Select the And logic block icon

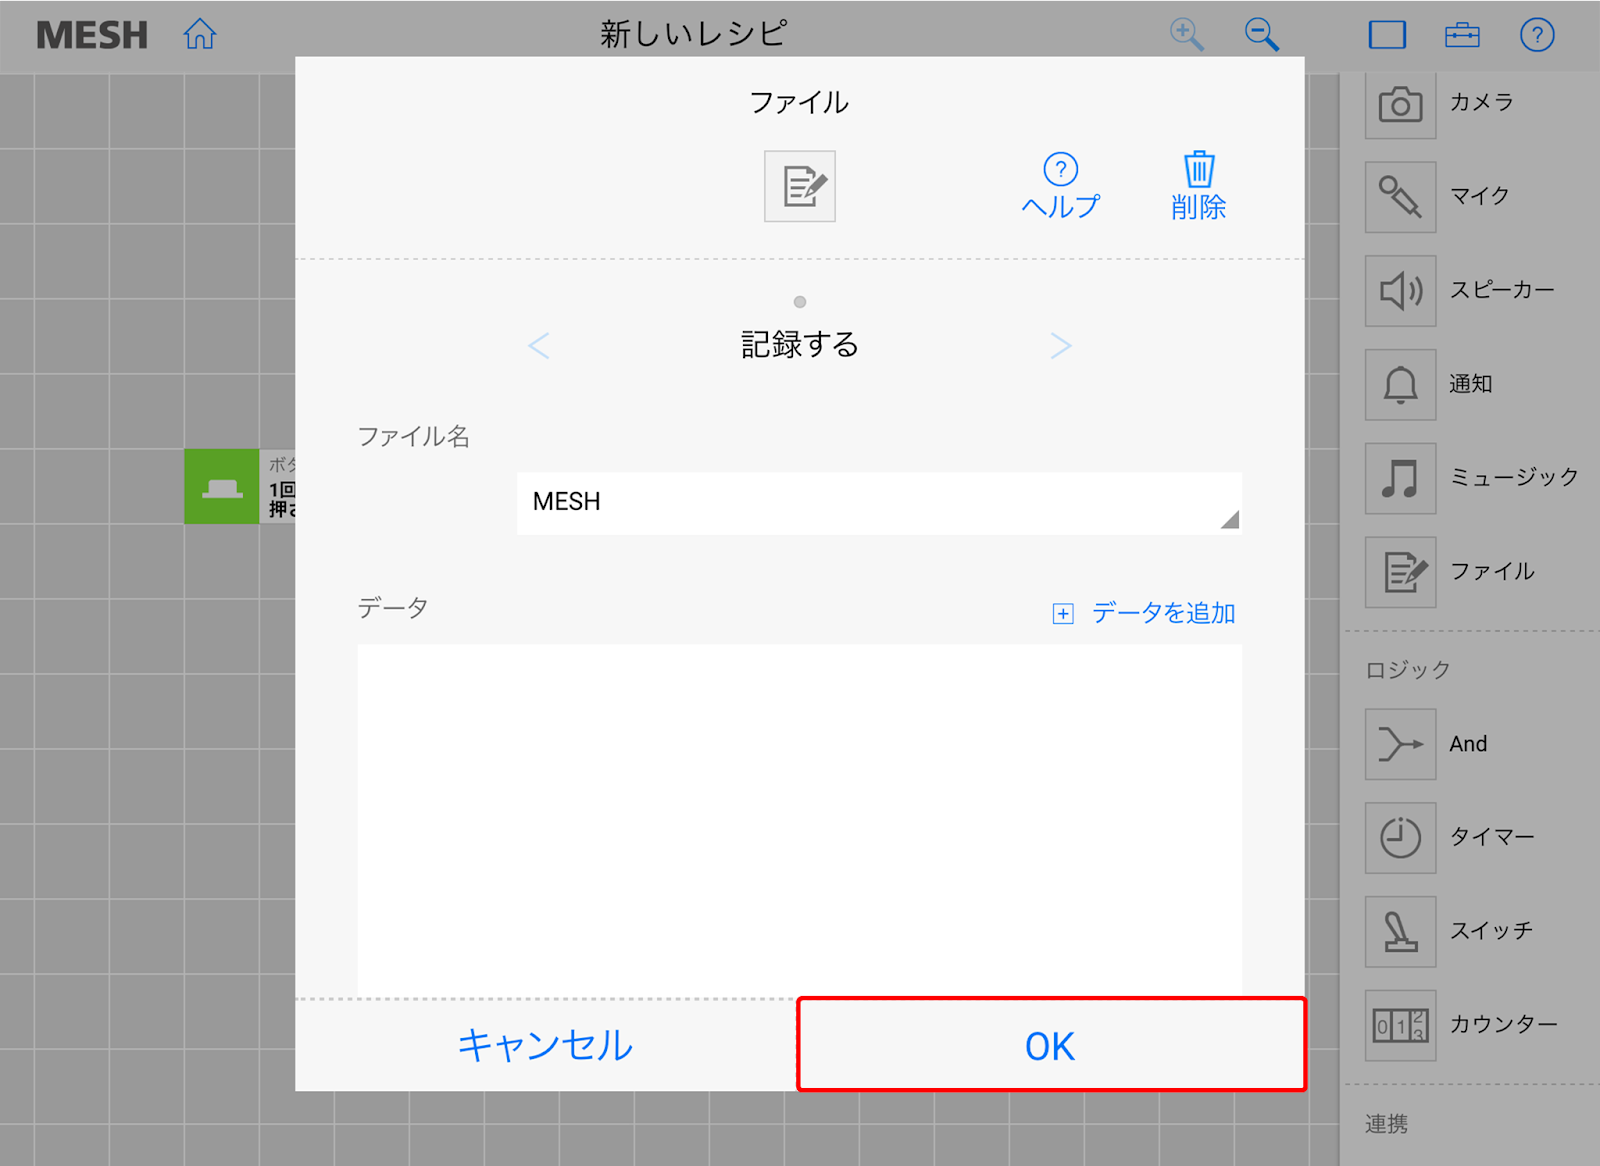point(1400,745)
